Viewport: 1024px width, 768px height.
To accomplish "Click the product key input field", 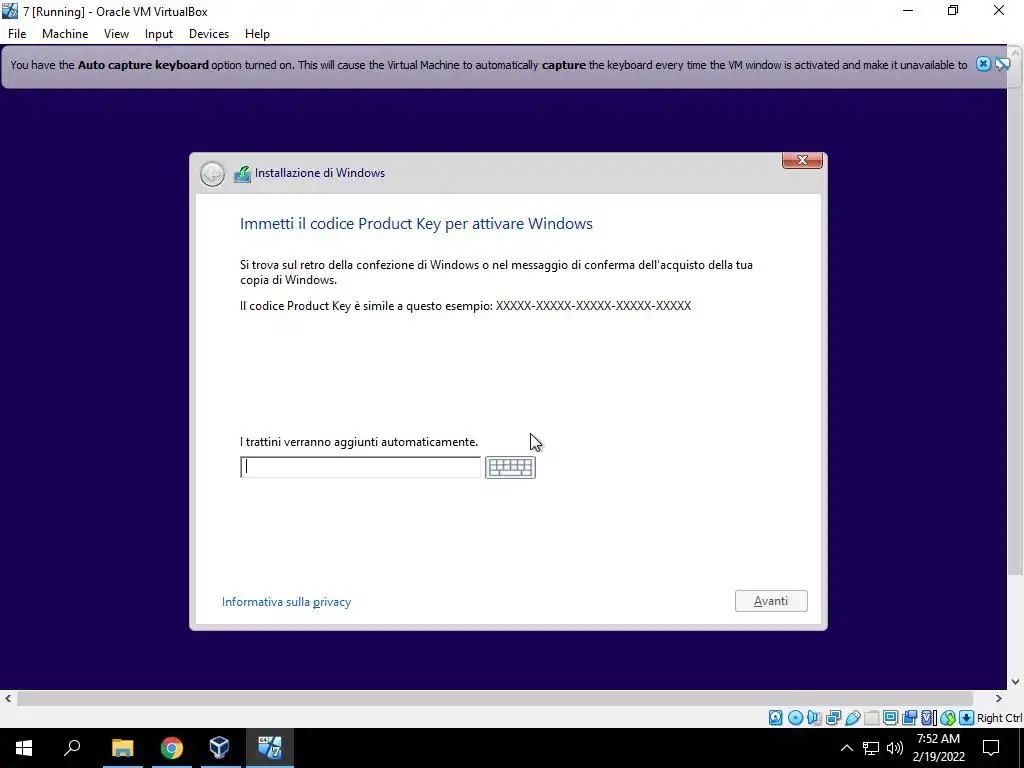I will pos(360,467).
